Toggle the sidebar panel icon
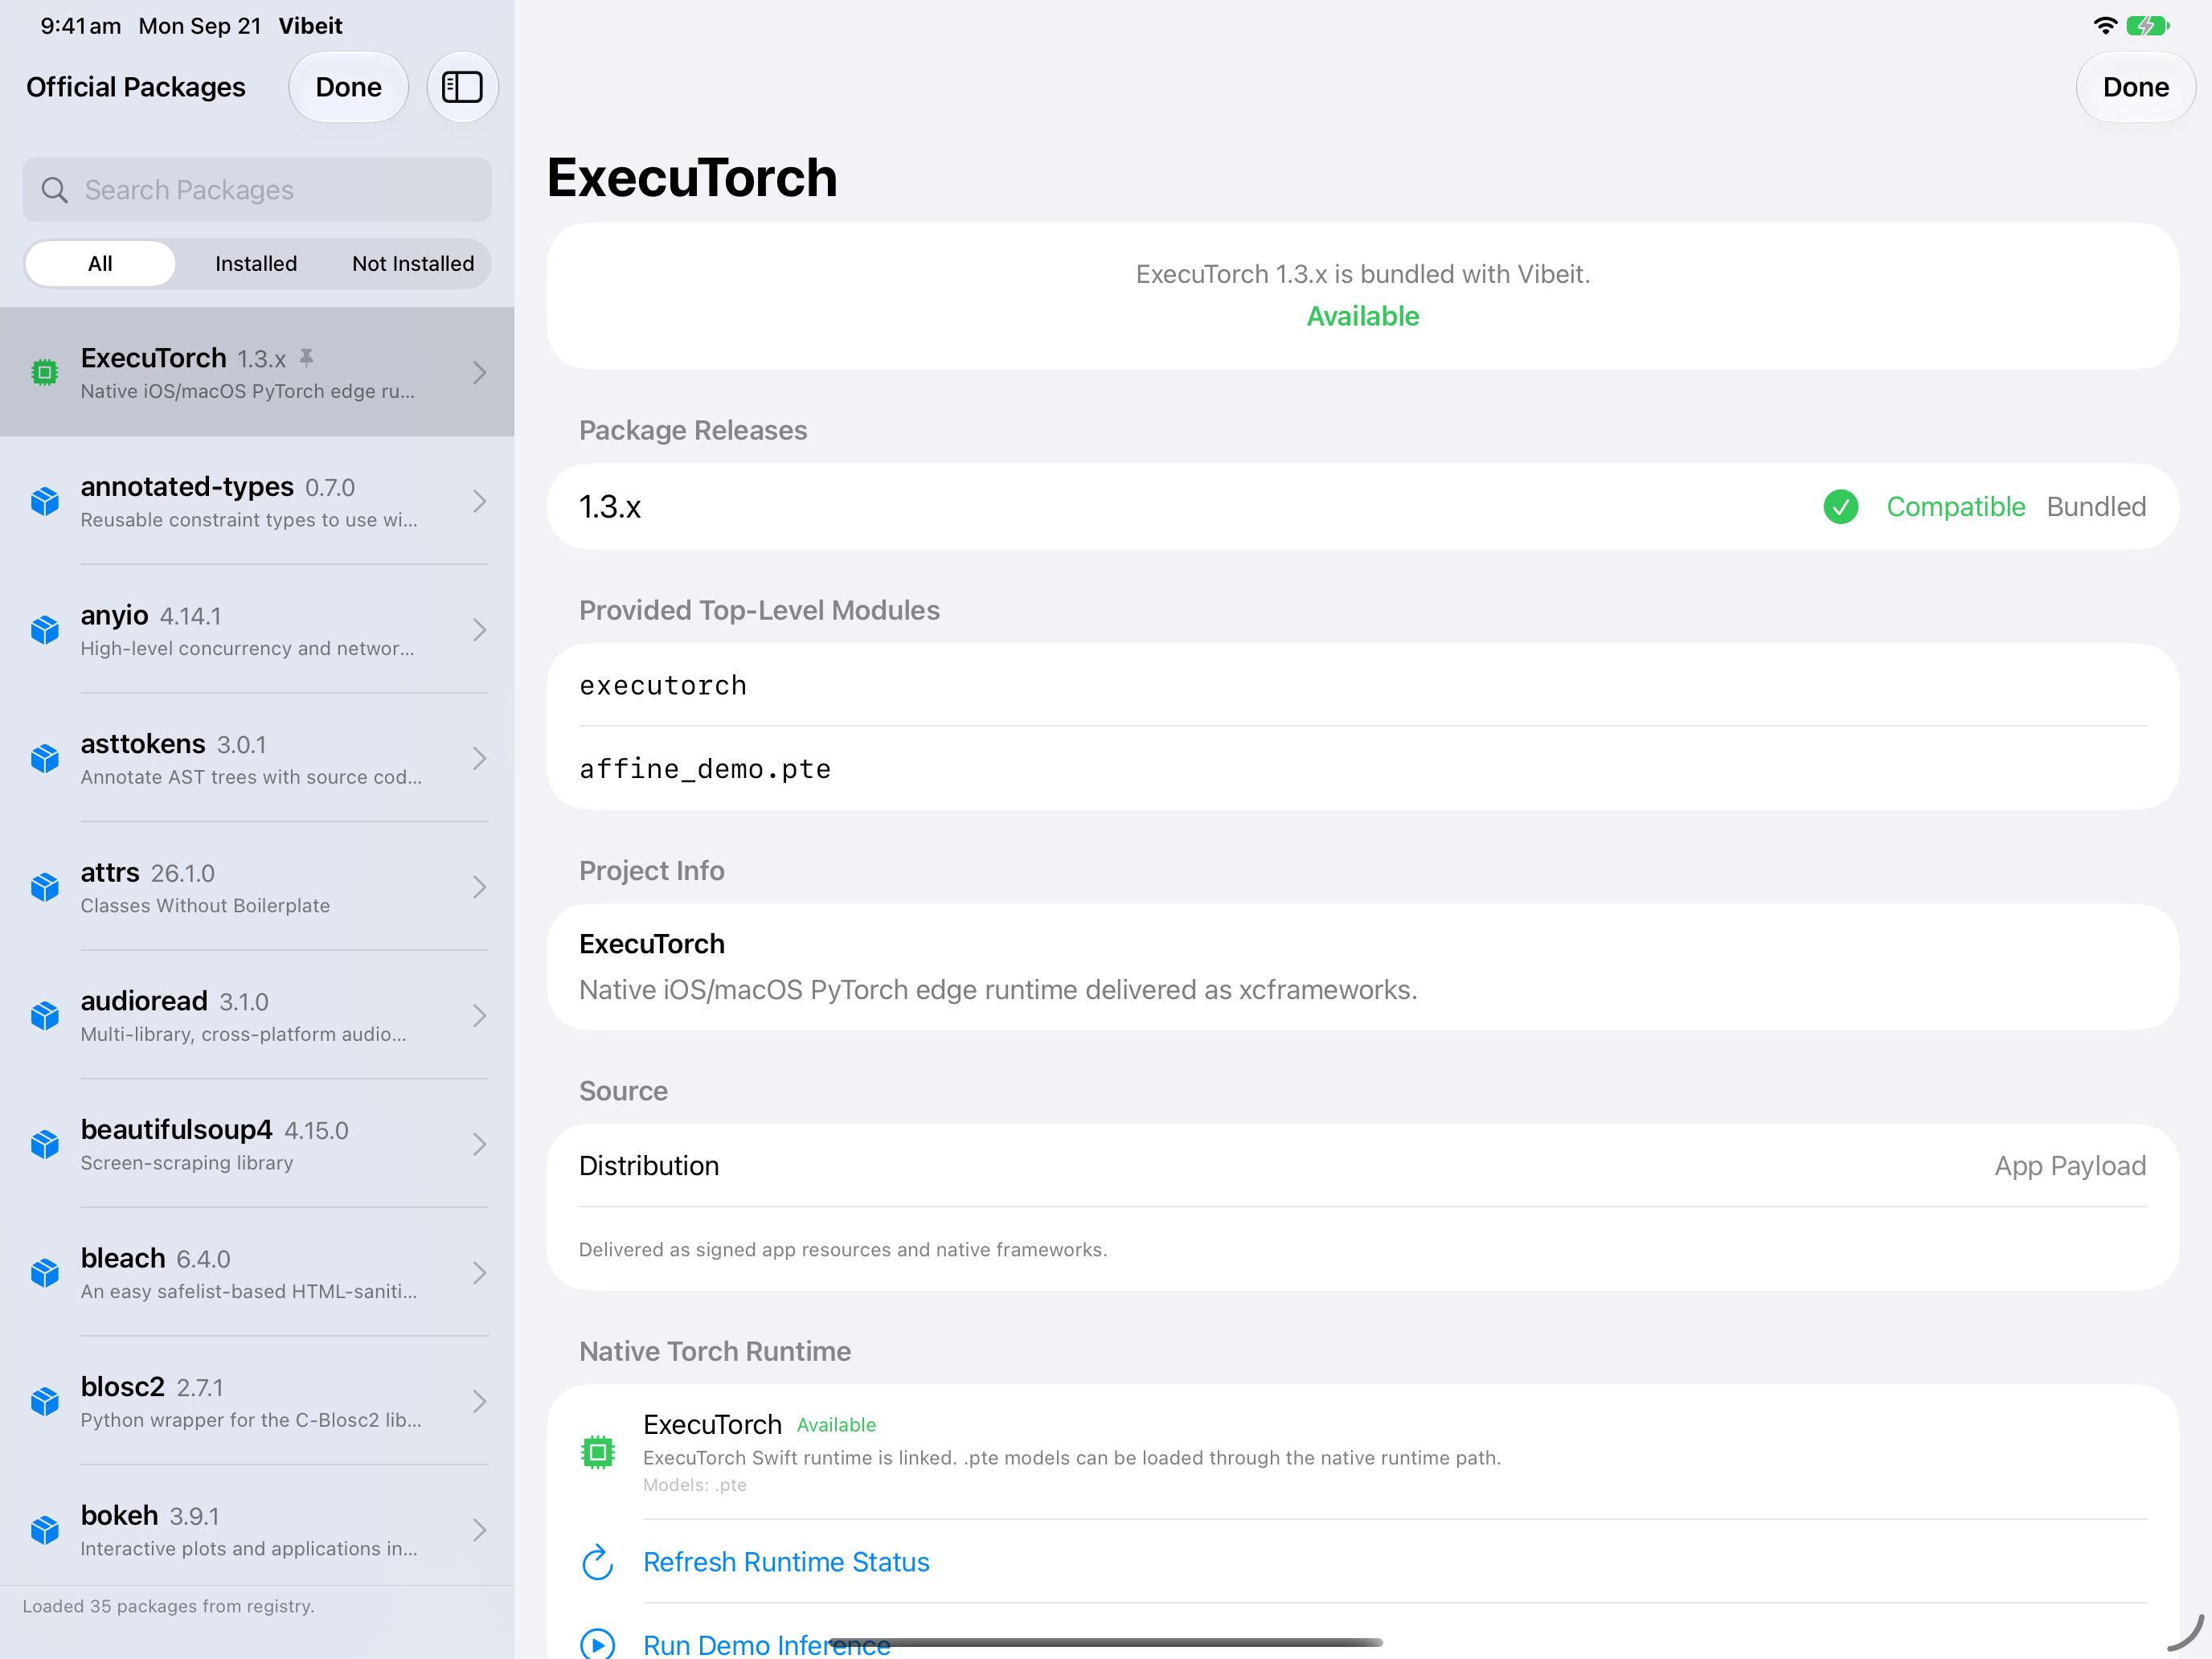This screenshot has height=1659, width=2212. pos(462,87)
